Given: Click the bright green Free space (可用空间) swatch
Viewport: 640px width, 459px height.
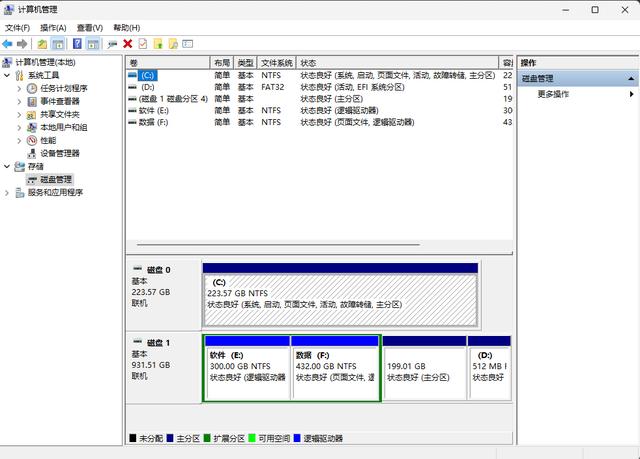Looking at the screenshot, I should [x=252, y=438].
